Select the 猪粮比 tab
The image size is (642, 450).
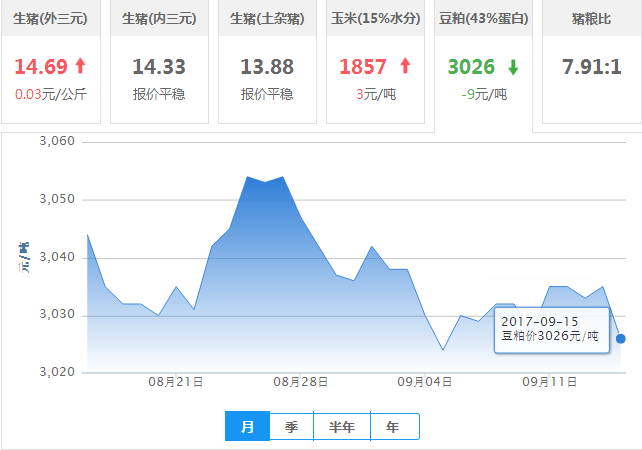[592, 61]
